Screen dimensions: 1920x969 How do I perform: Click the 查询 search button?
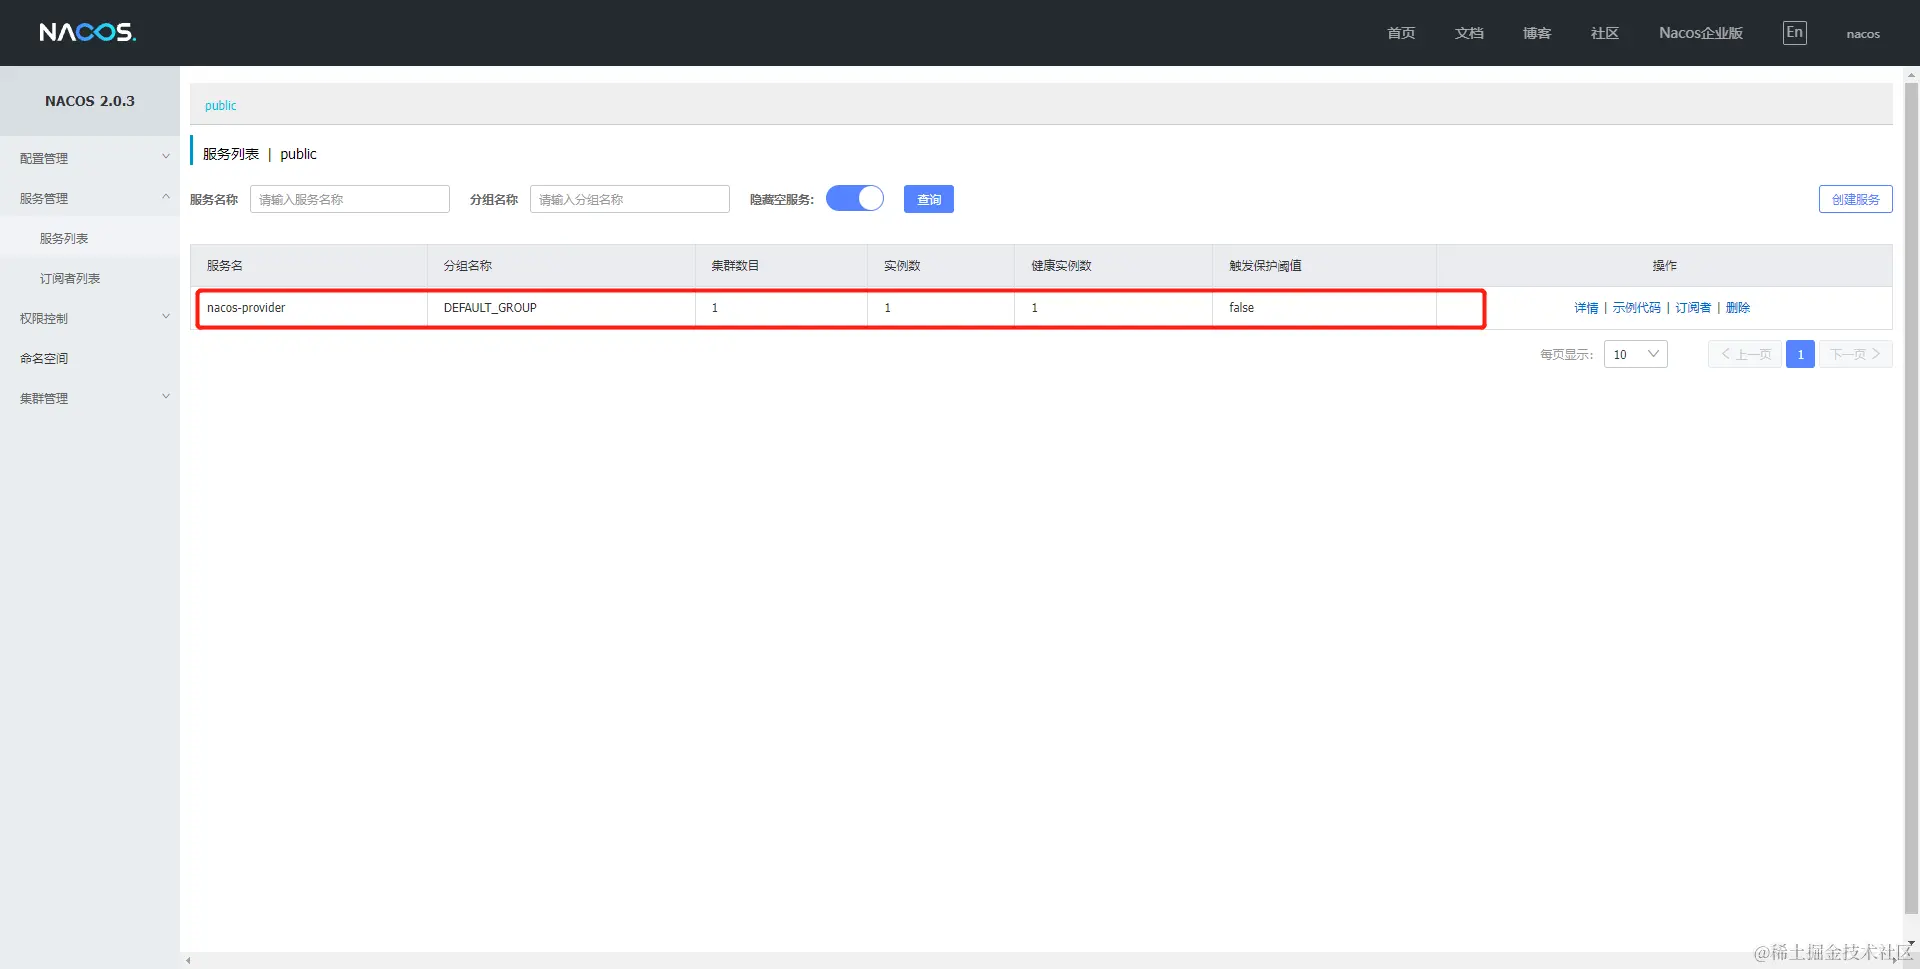(x=929, y=199)
